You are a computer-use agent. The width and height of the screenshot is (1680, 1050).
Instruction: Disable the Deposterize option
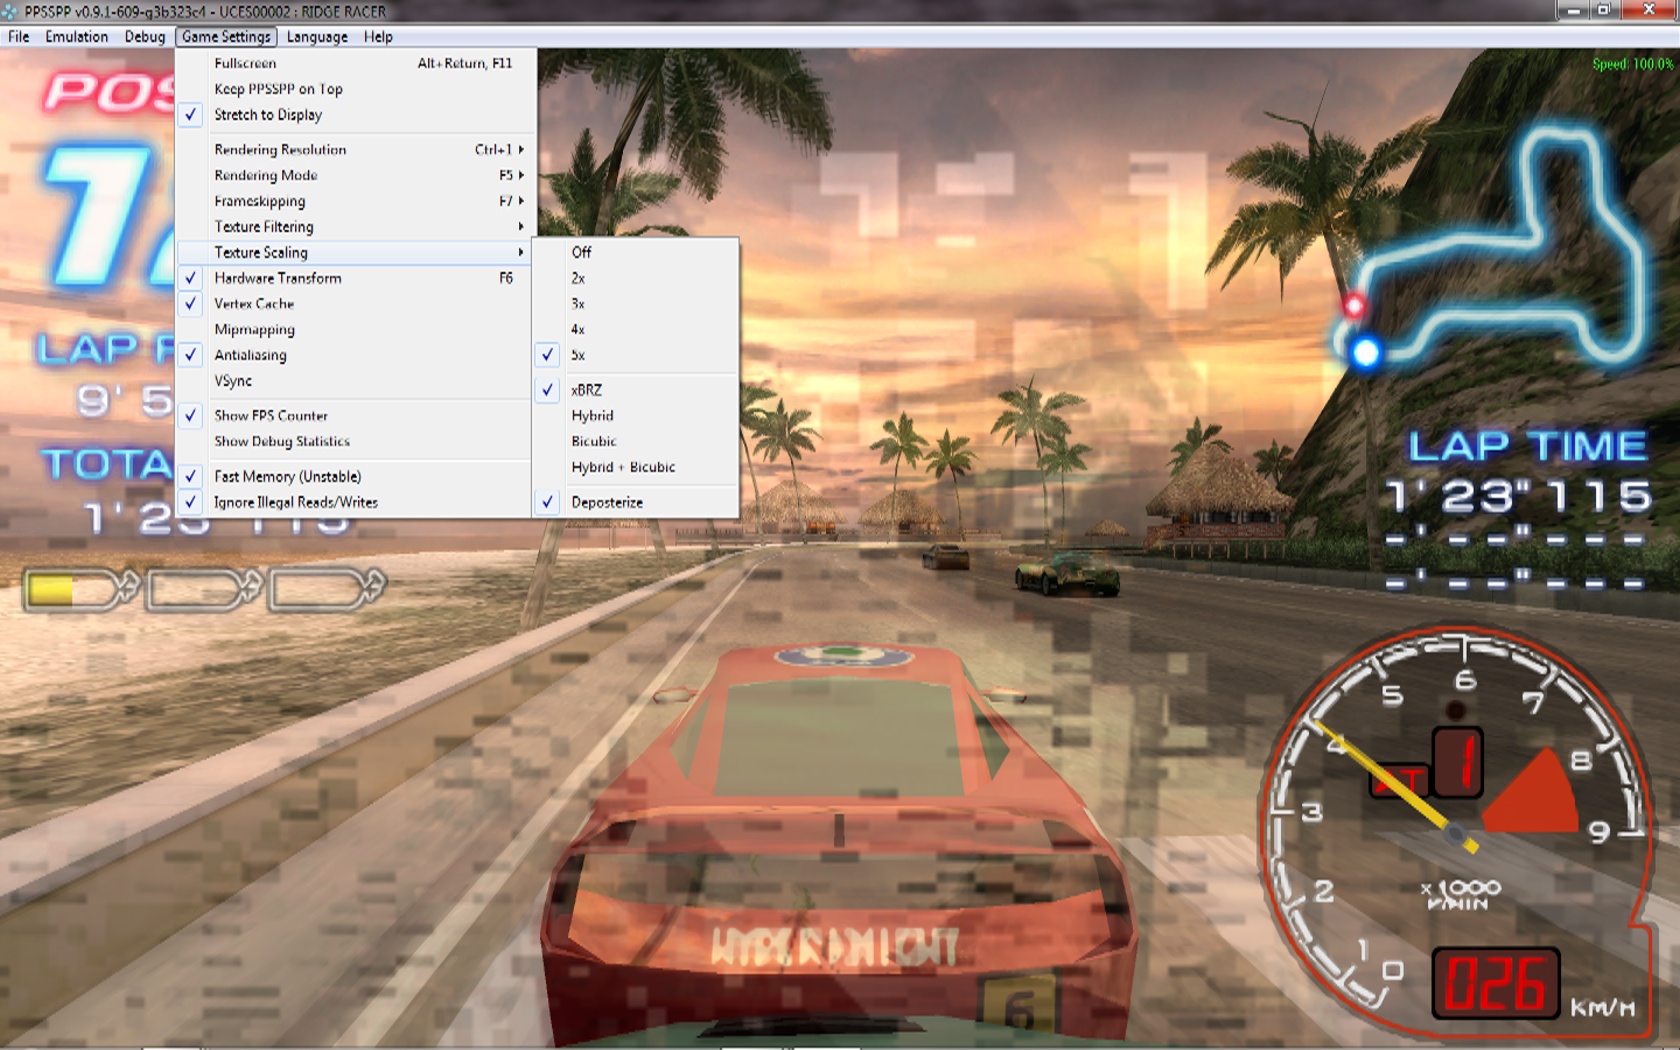607,502
